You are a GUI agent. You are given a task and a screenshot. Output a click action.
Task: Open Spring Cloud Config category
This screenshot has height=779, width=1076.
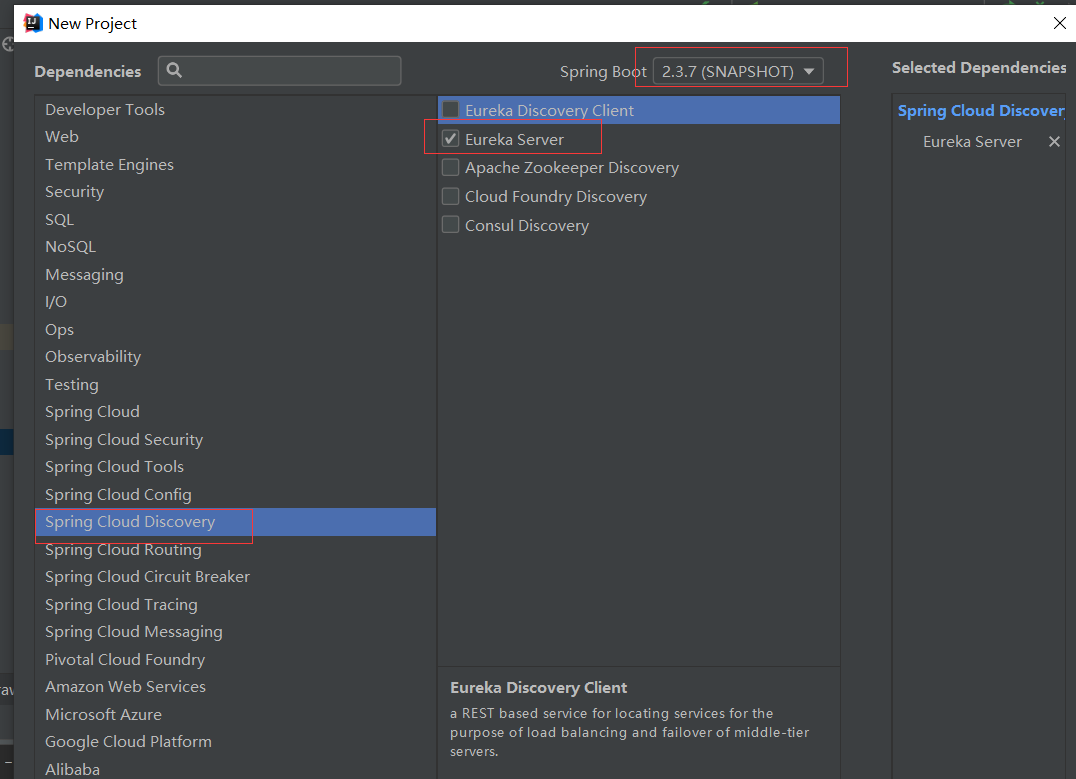235,494
